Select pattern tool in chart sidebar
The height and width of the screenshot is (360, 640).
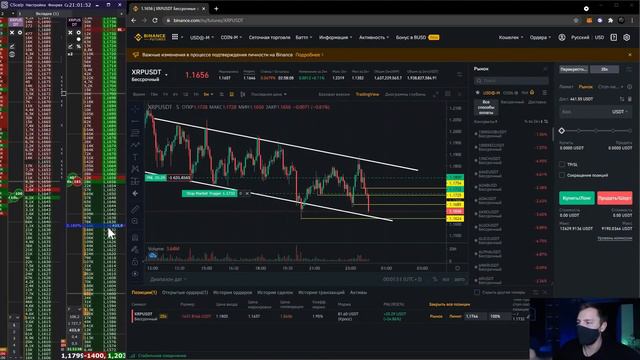(135, 169)
